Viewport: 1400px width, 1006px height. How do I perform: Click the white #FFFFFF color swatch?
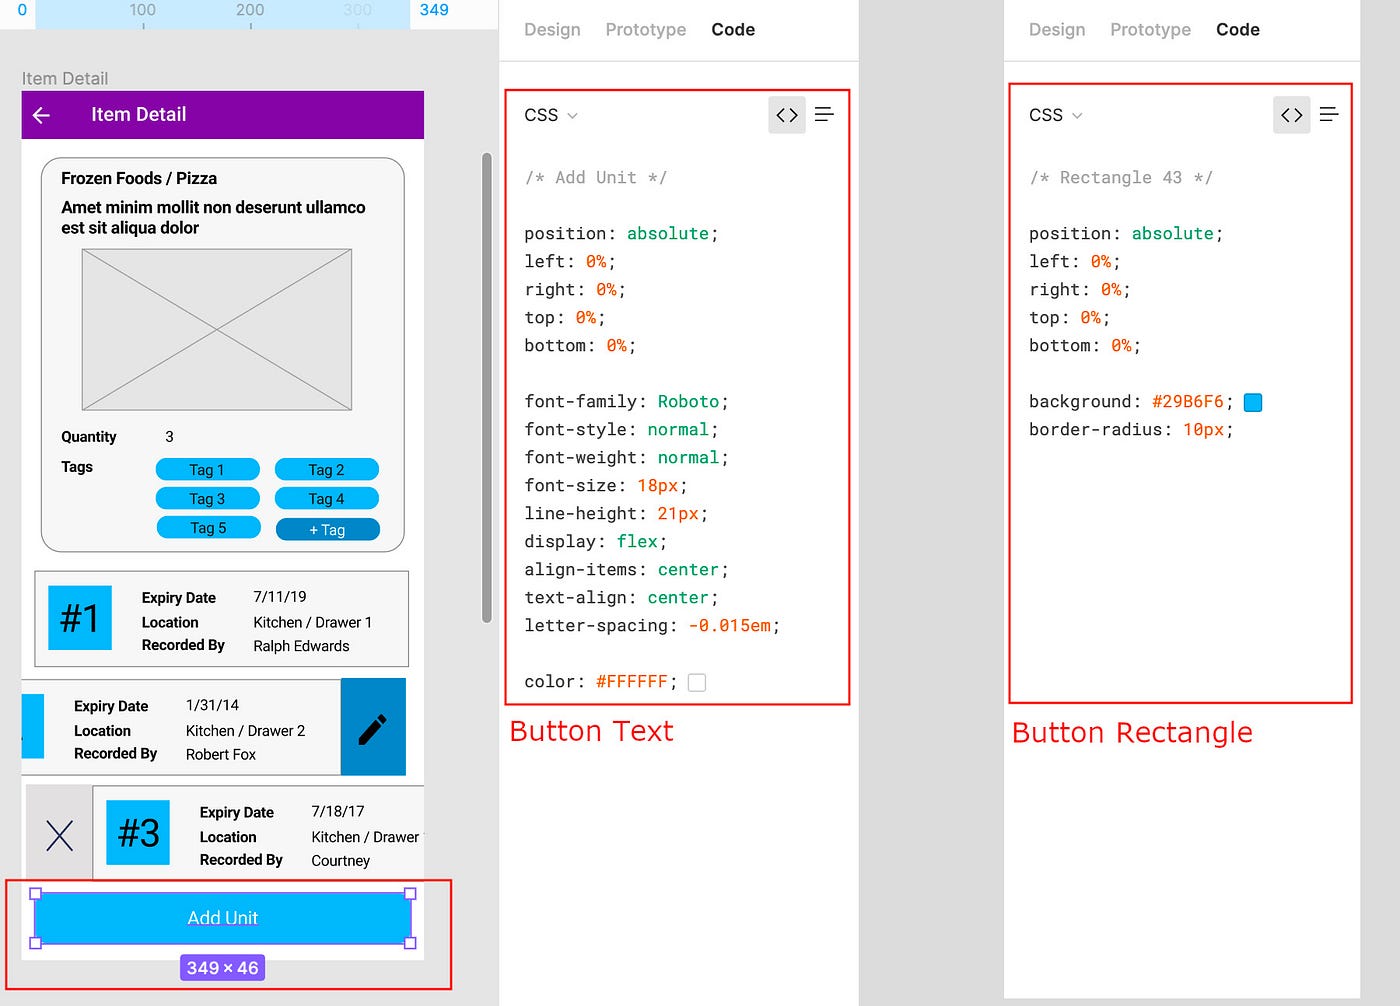pos(696,682)
